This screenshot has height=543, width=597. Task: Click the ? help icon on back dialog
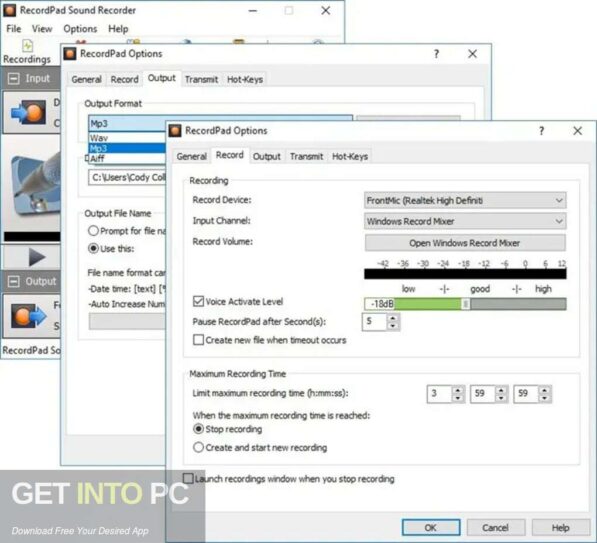pyautogui.click(x=436, y=54)
